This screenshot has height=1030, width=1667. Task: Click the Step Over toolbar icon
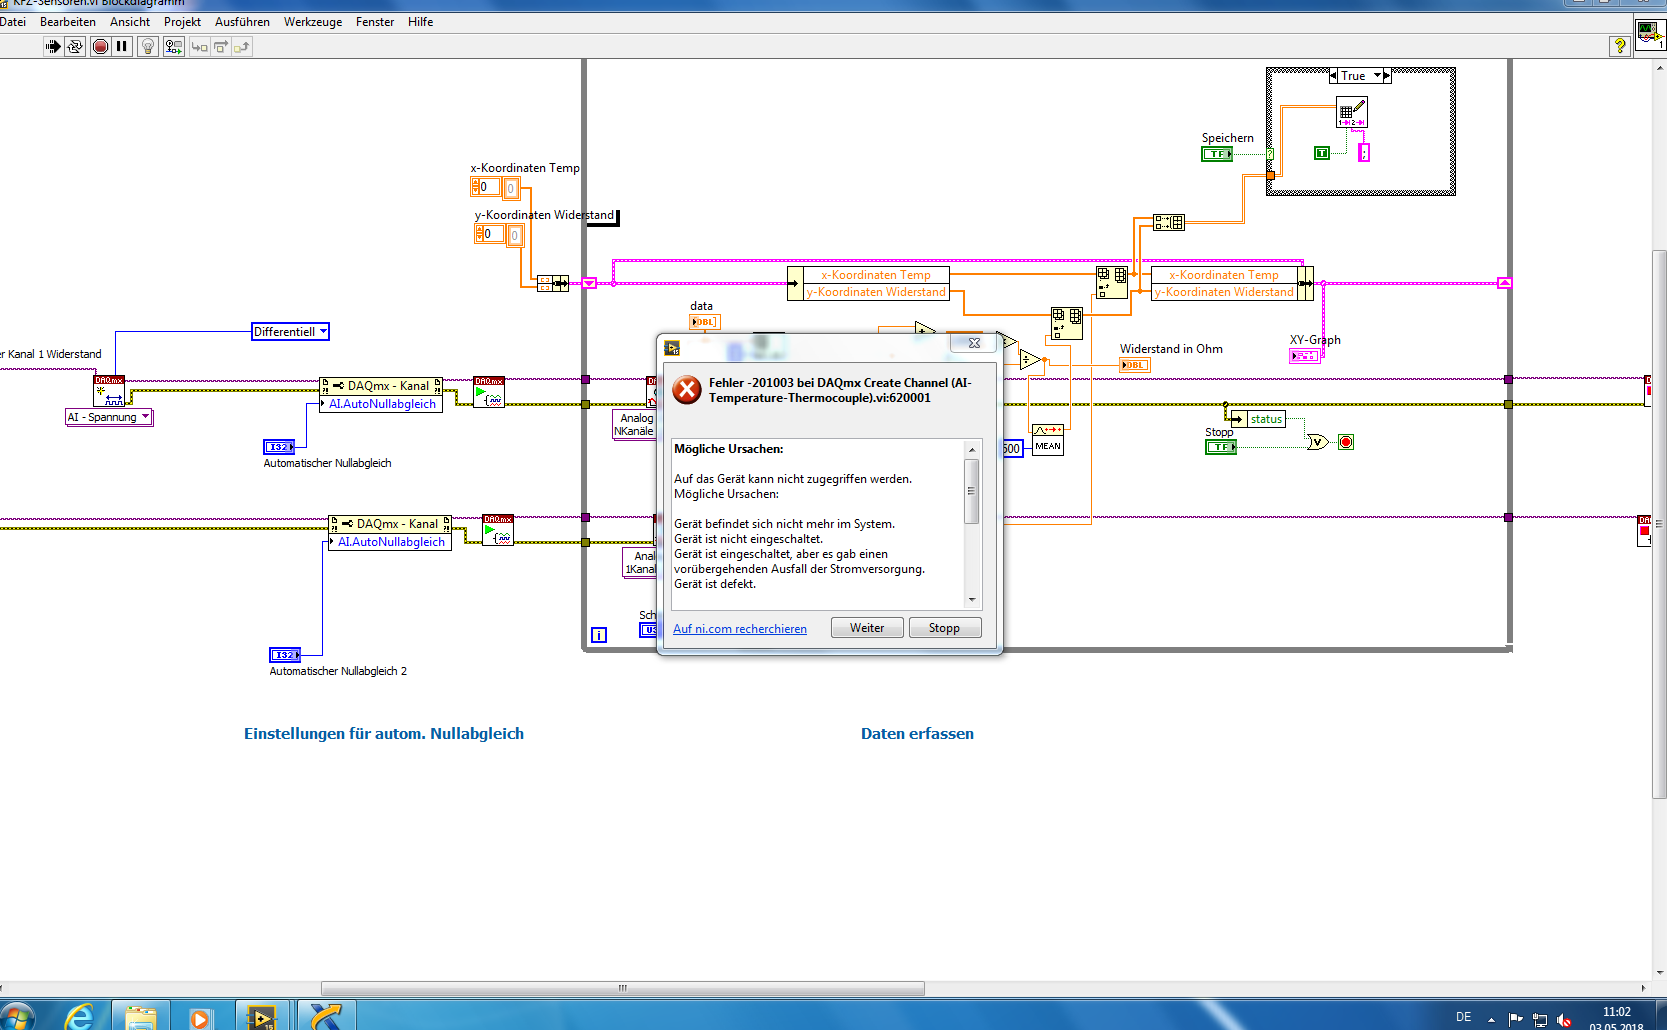tap(221, 46)
